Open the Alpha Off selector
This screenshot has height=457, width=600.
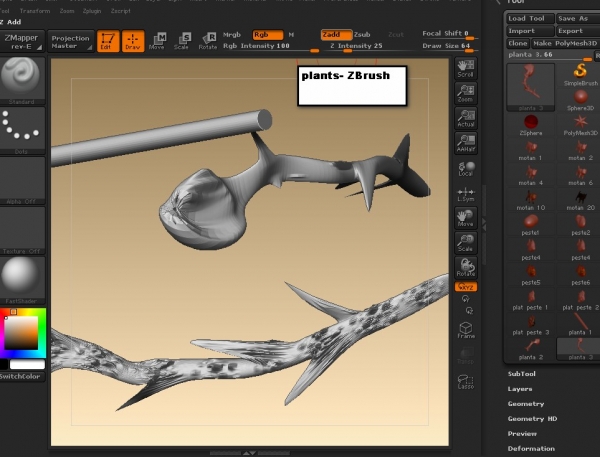click(x=22, y=180)
